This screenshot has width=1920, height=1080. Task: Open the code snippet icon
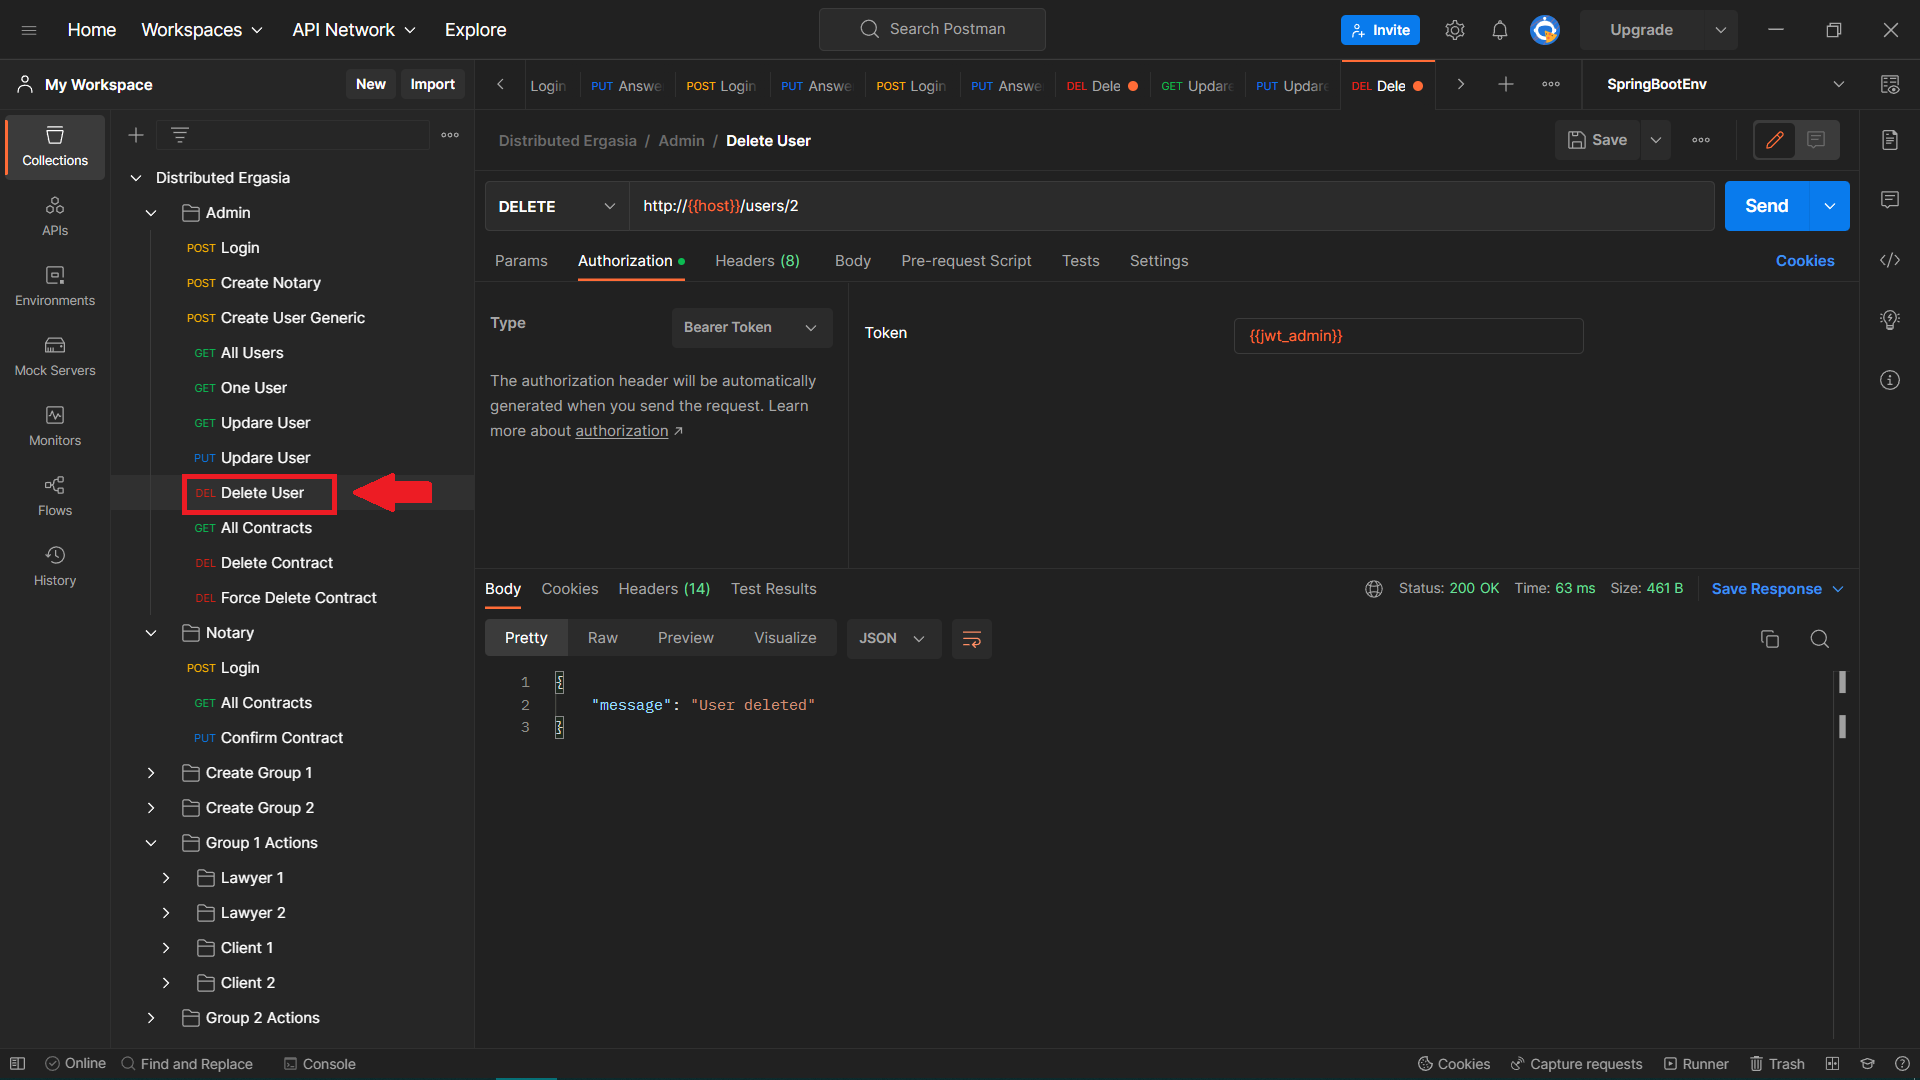pos(1890,260)
